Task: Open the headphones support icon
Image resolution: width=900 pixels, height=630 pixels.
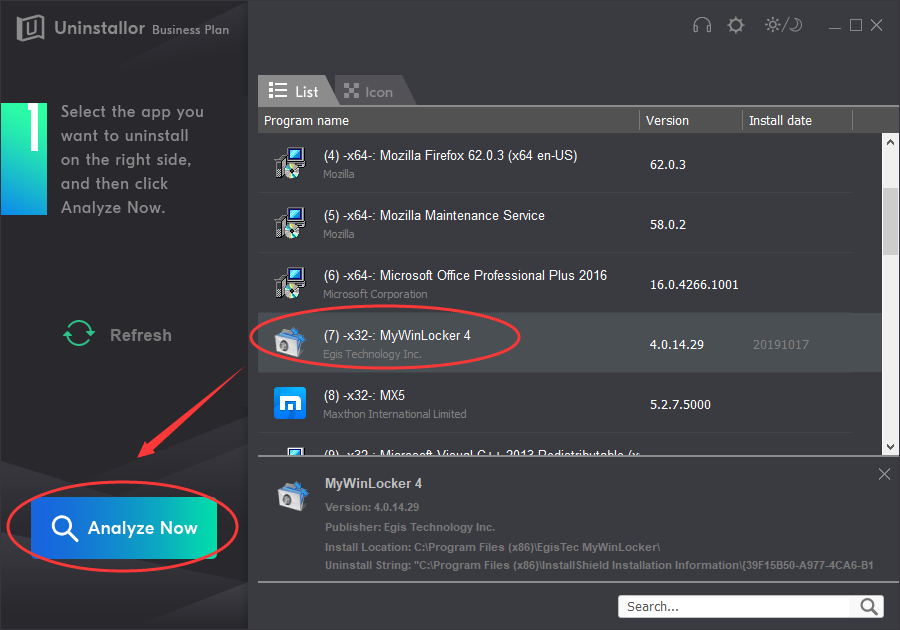Action: click(701, 25)
